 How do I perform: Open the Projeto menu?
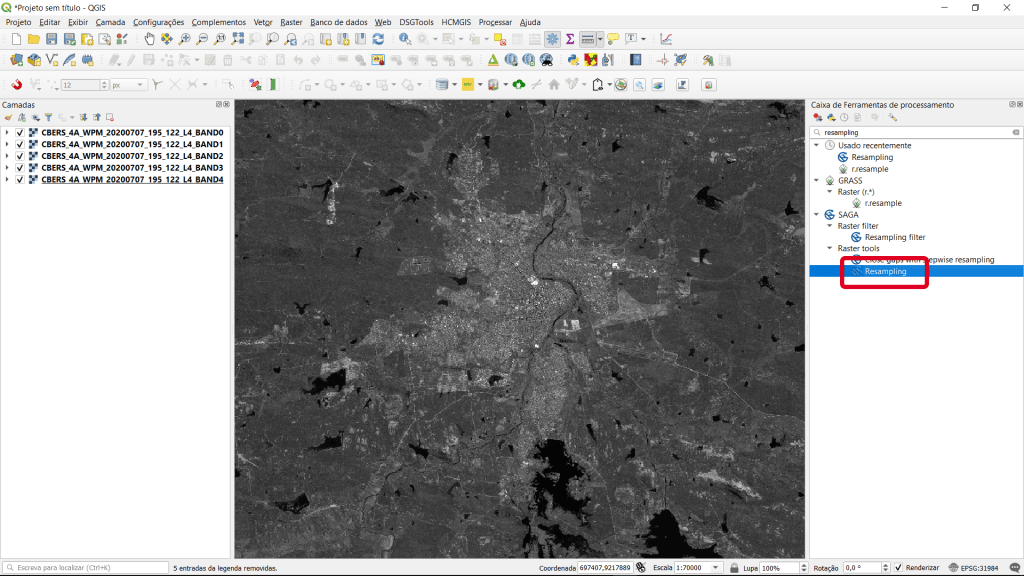[x=18, y=22]
